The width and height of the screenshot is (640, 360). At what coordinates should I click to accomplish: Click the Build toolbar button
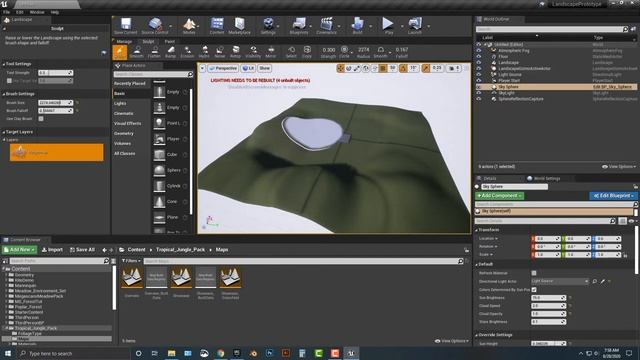tap(358, 26)
